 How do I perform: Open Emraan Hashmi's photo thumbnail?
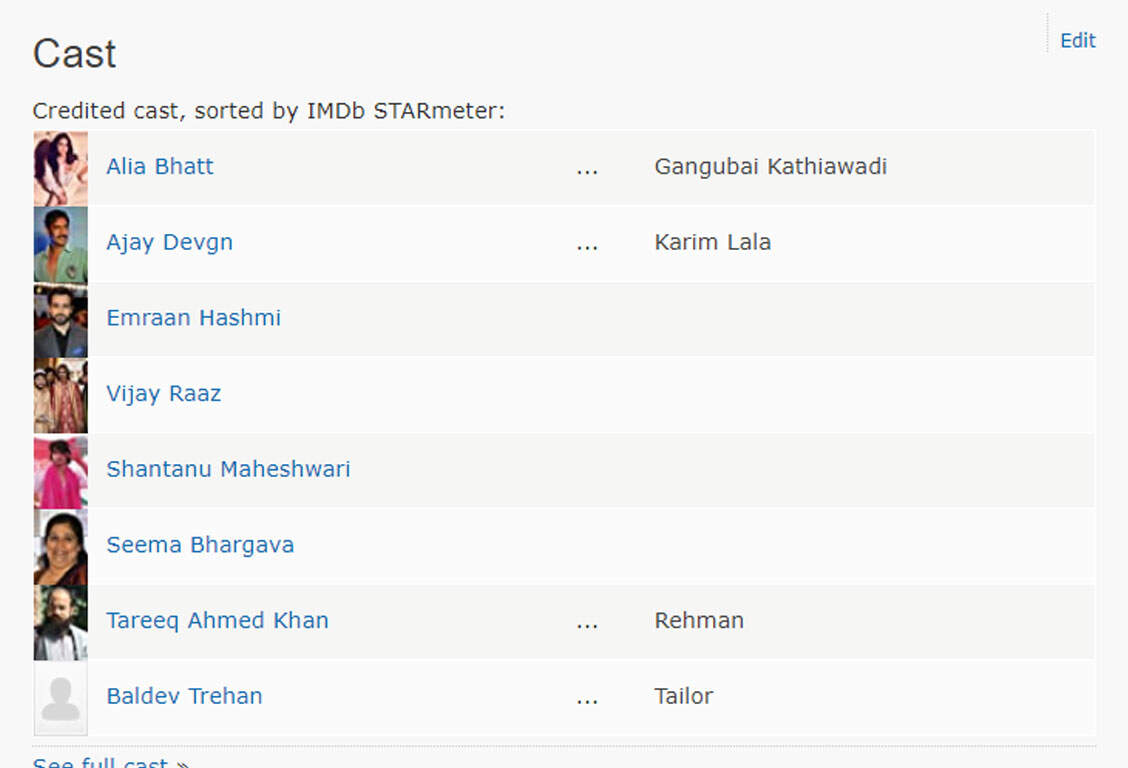coord(60,320)
